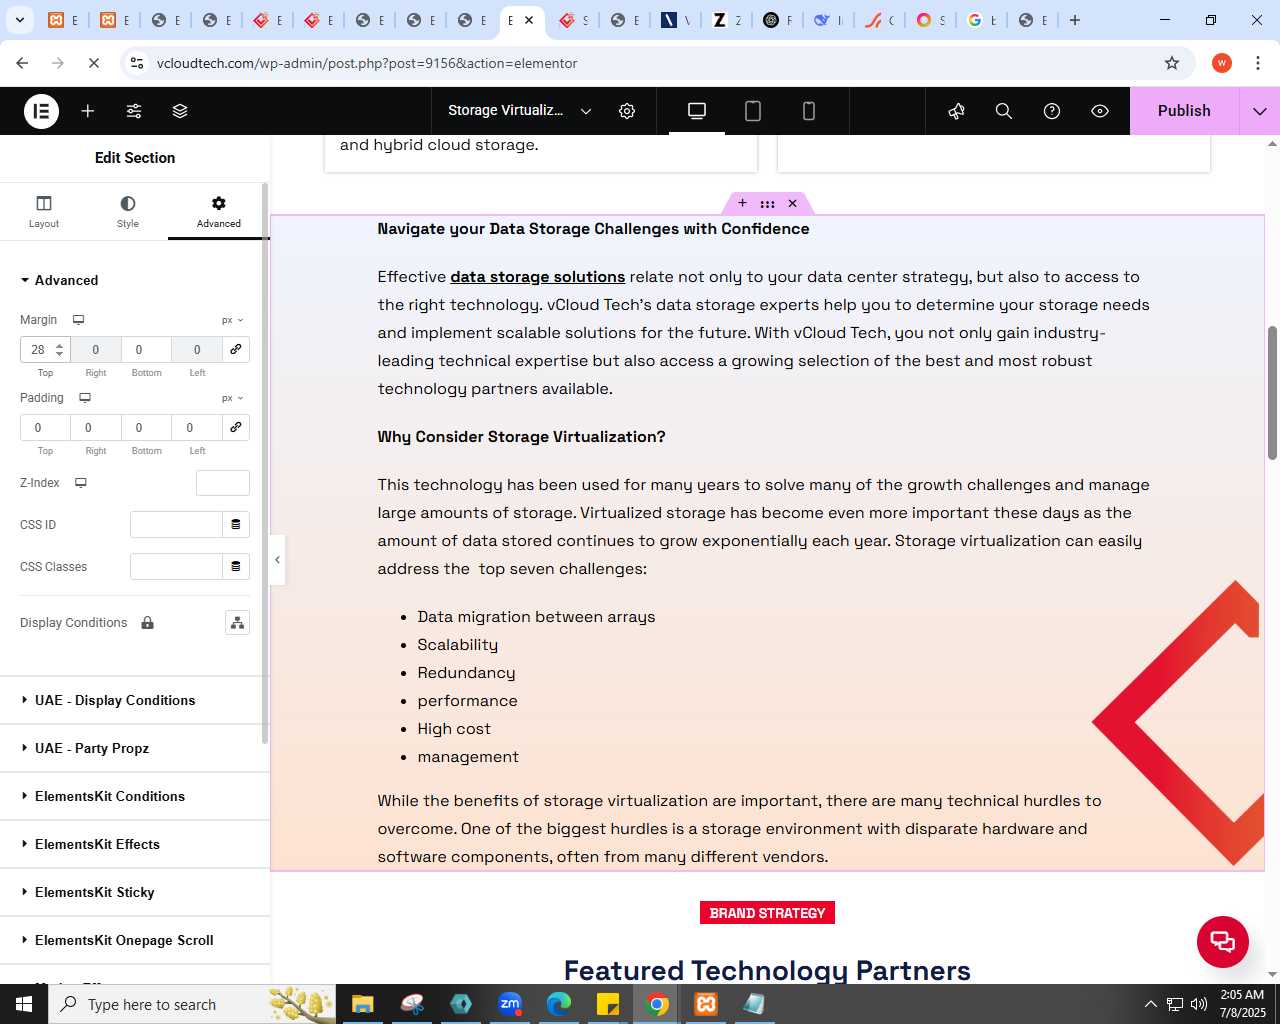Toggle the Margin link values icon
This screenshot has width=1280, height=1024.
coord(236,349)
